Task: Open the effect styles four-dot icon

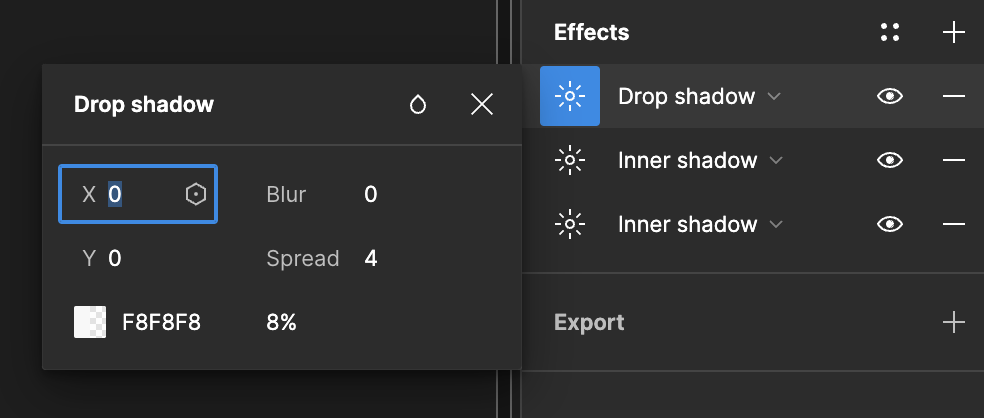Action: pos(890,33)
